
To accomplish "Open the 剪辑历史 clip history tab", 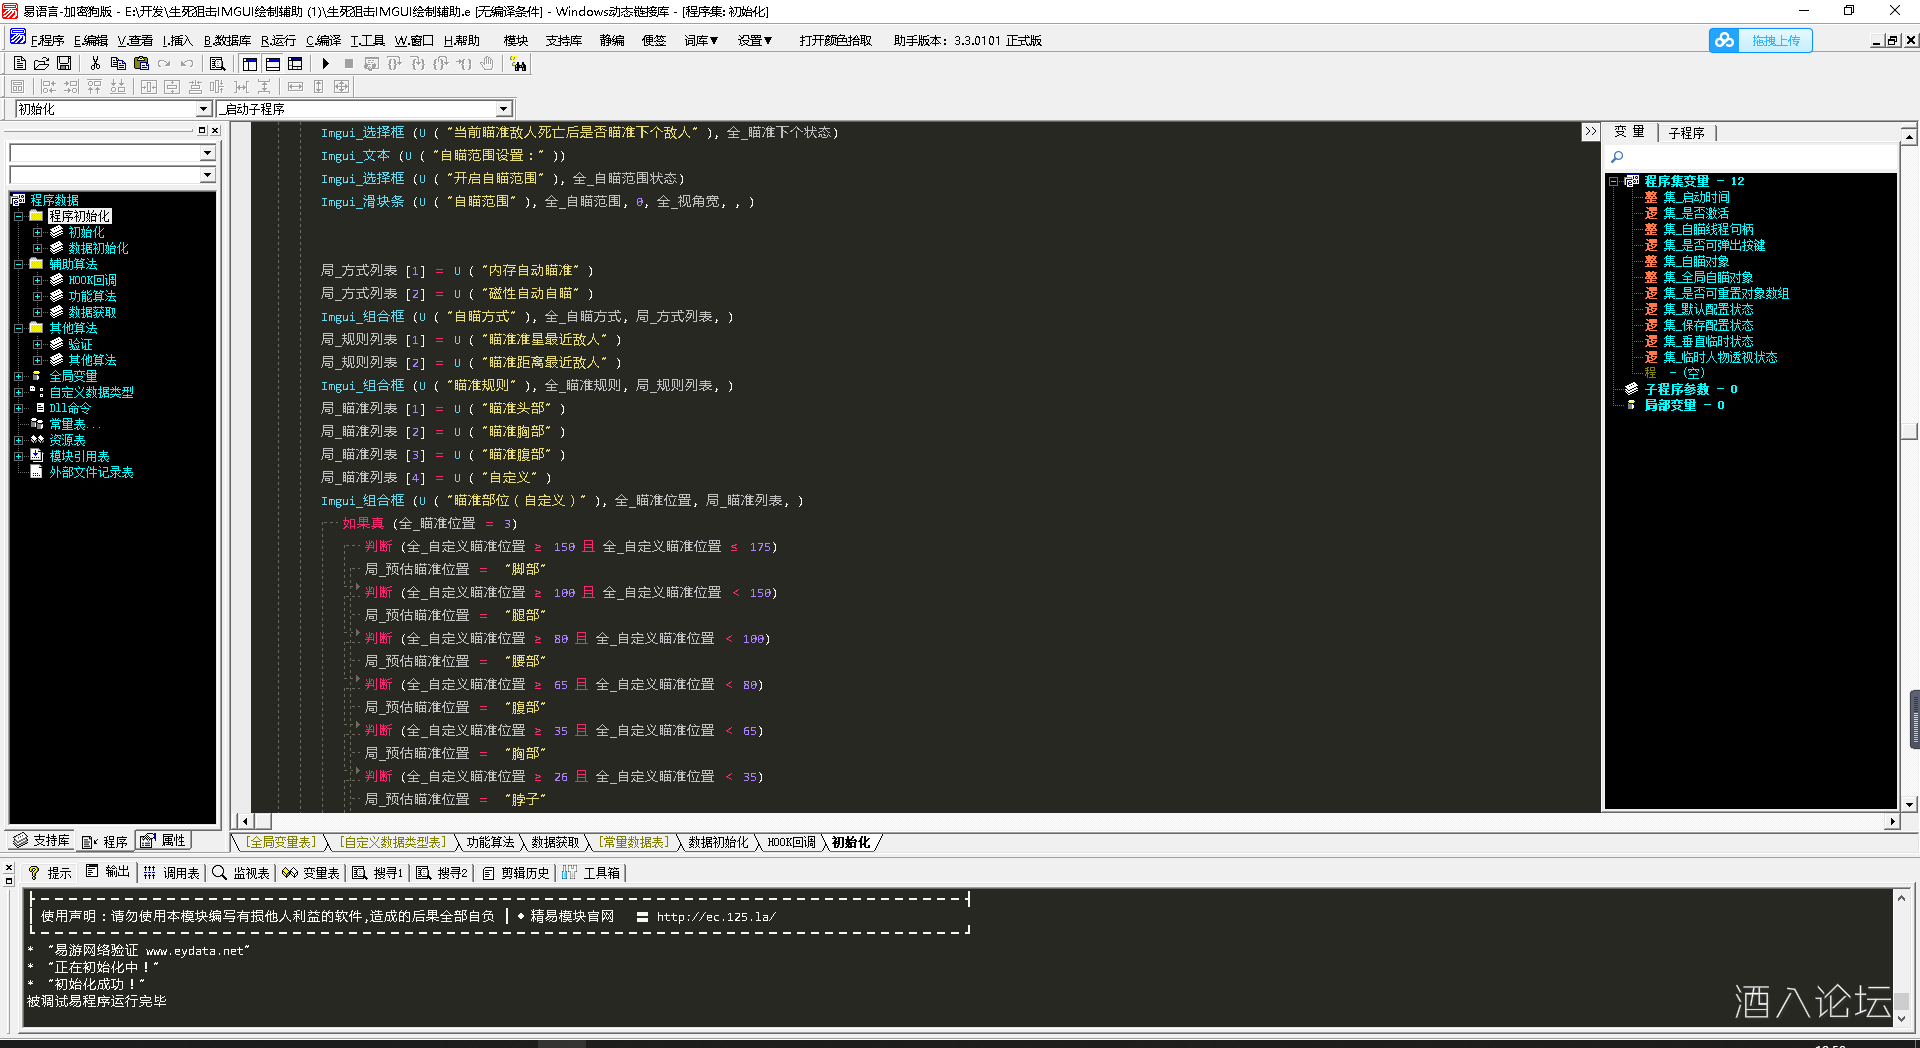I will tap(515, 873).
